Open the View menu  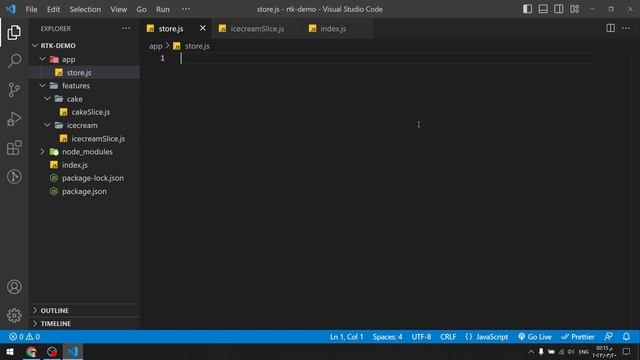coord(118,9)
